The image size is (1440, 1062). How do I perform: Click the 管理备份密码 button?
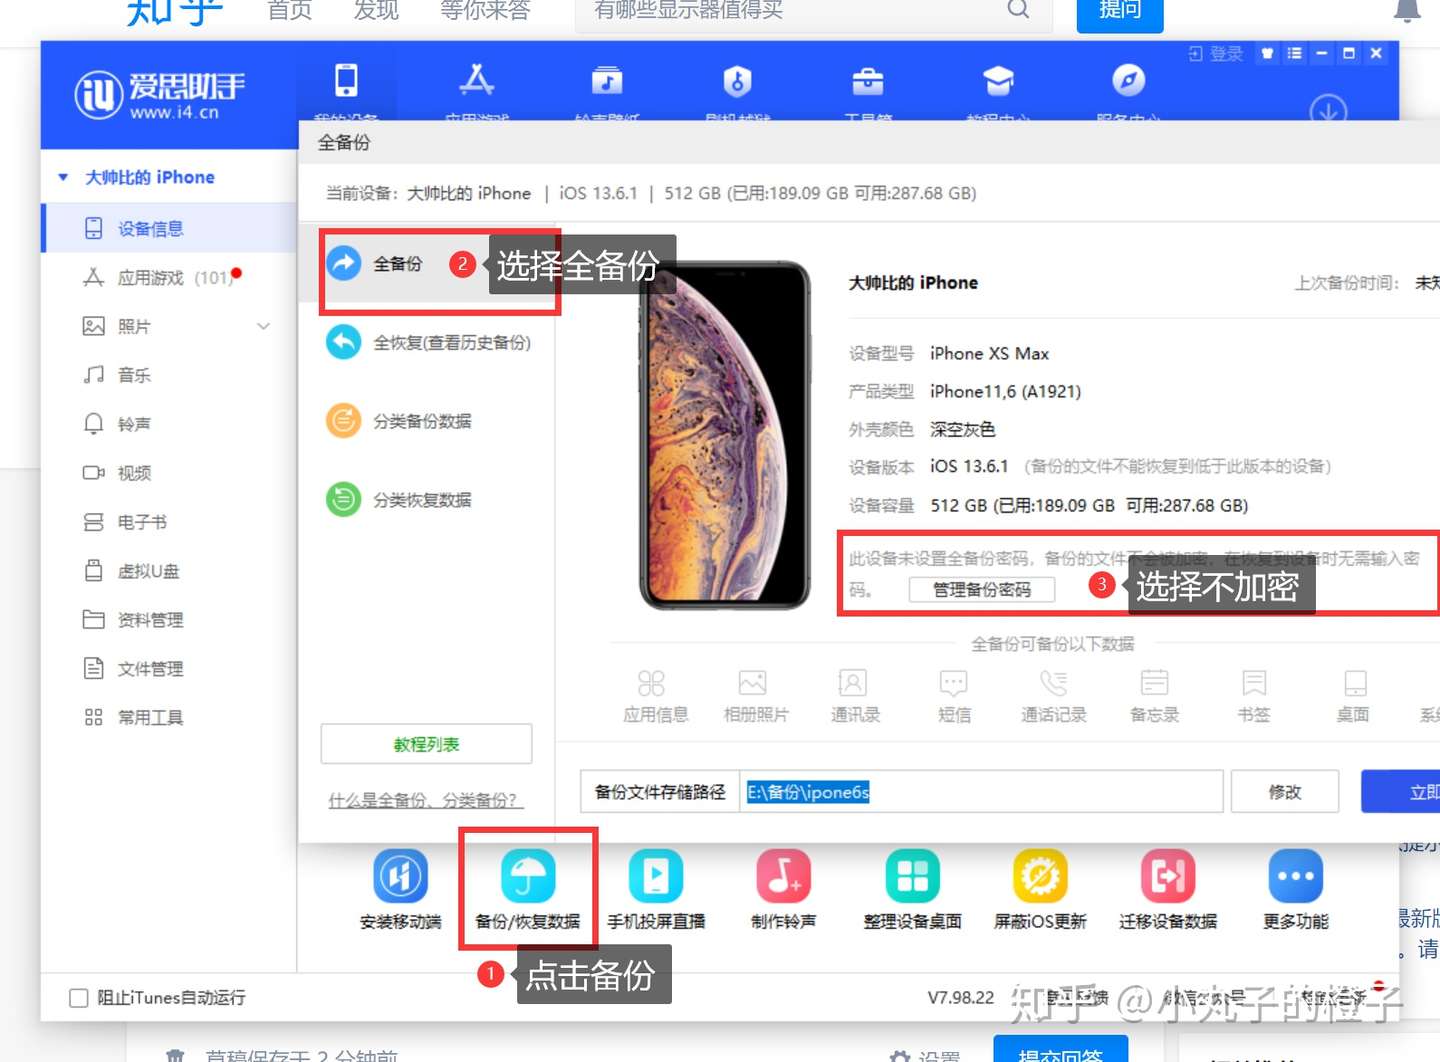tap(982, 590)
